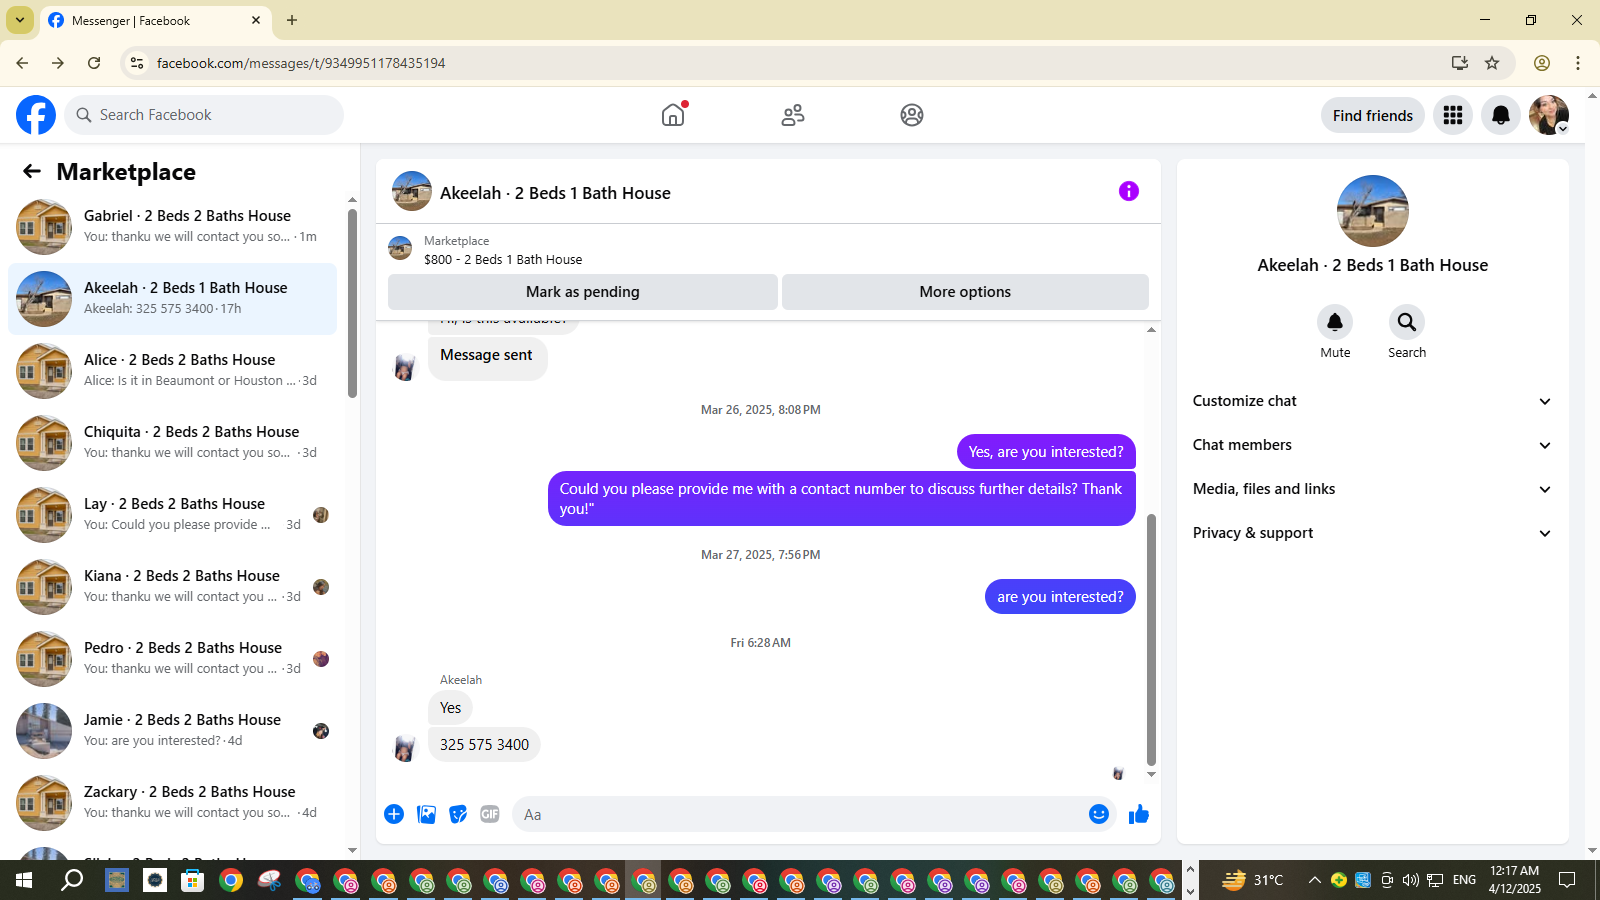Navigate back in the browser
The height and width of the screenshot is (900, 1600).
[22, 63]
